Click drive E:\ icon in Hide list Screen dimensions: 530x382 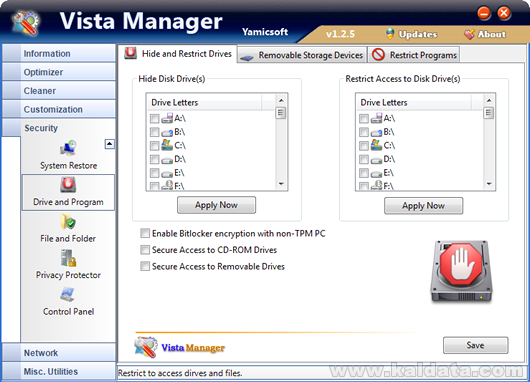coord(167,174)
